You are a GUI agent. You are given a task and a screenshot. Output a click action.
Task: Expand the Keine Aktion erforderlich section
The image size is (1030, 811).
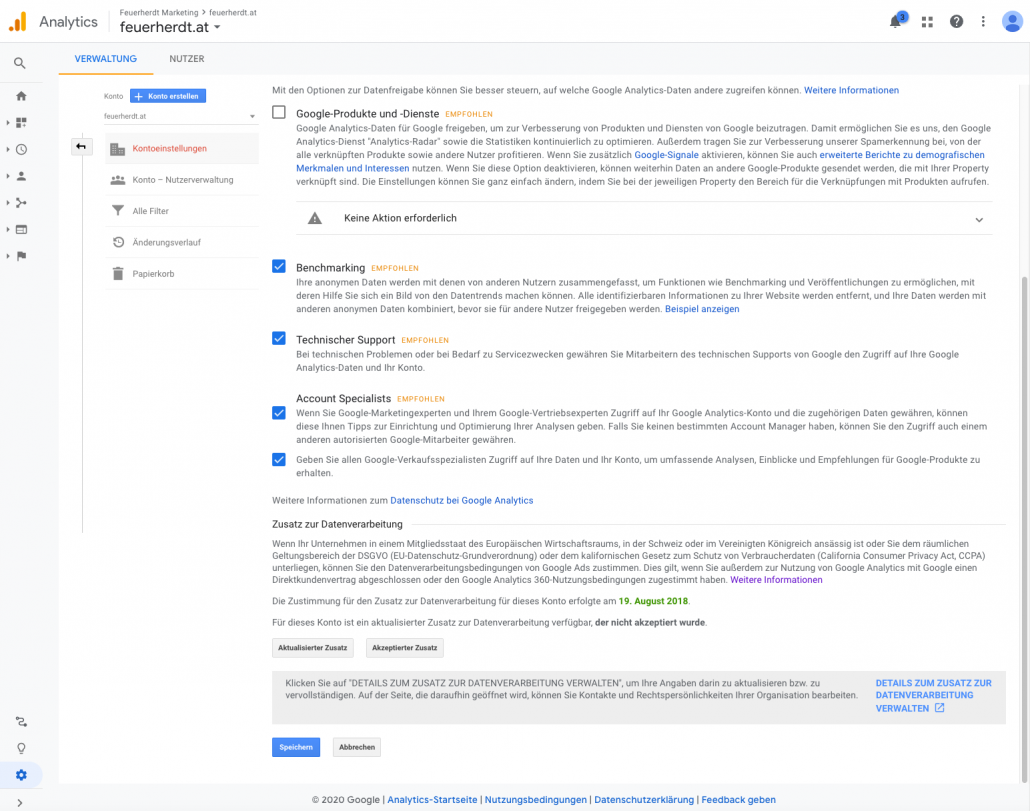click(979, 220)
